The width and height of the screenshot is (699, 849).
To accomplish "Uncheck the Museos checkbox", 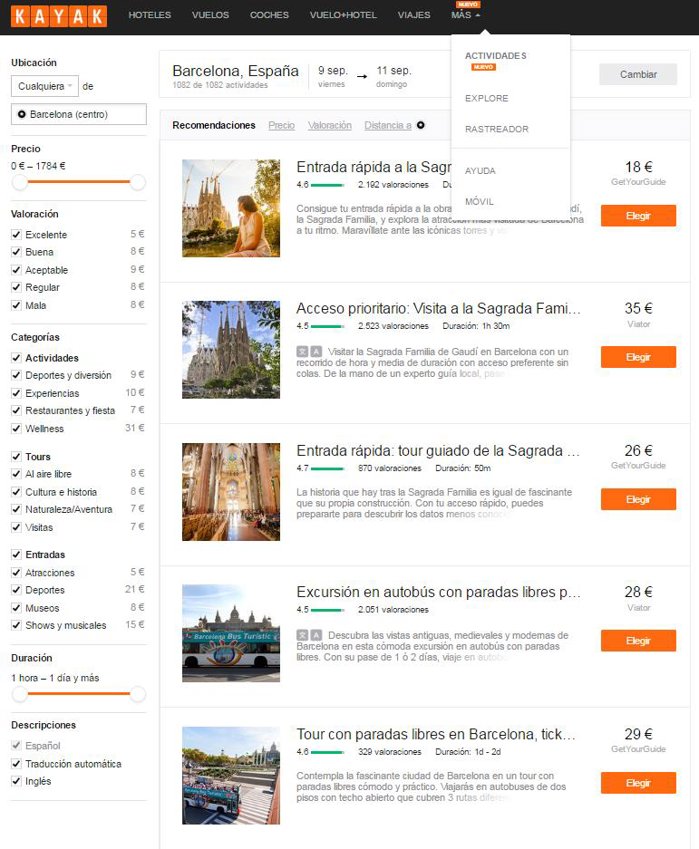I will coord(16,608).
